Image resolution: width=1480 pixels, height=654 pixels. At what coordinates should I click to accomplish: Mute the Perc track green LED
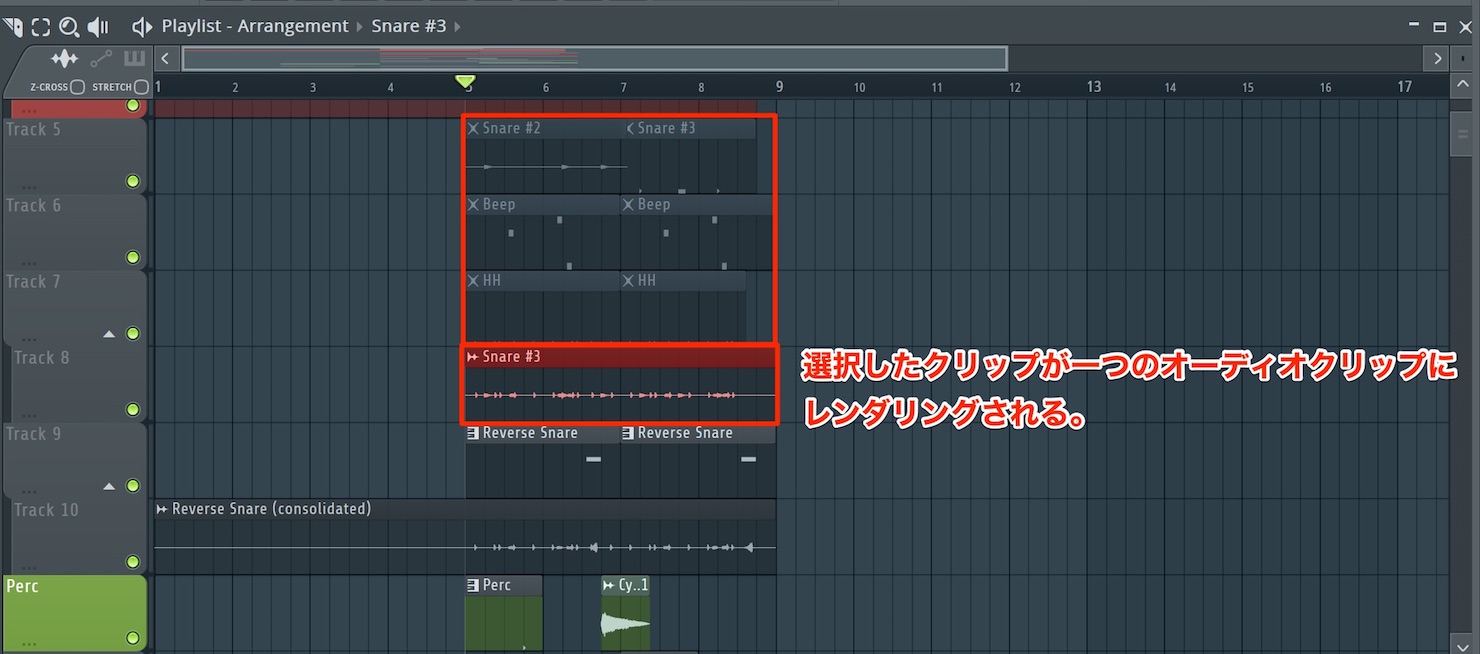tap(133, 637)
